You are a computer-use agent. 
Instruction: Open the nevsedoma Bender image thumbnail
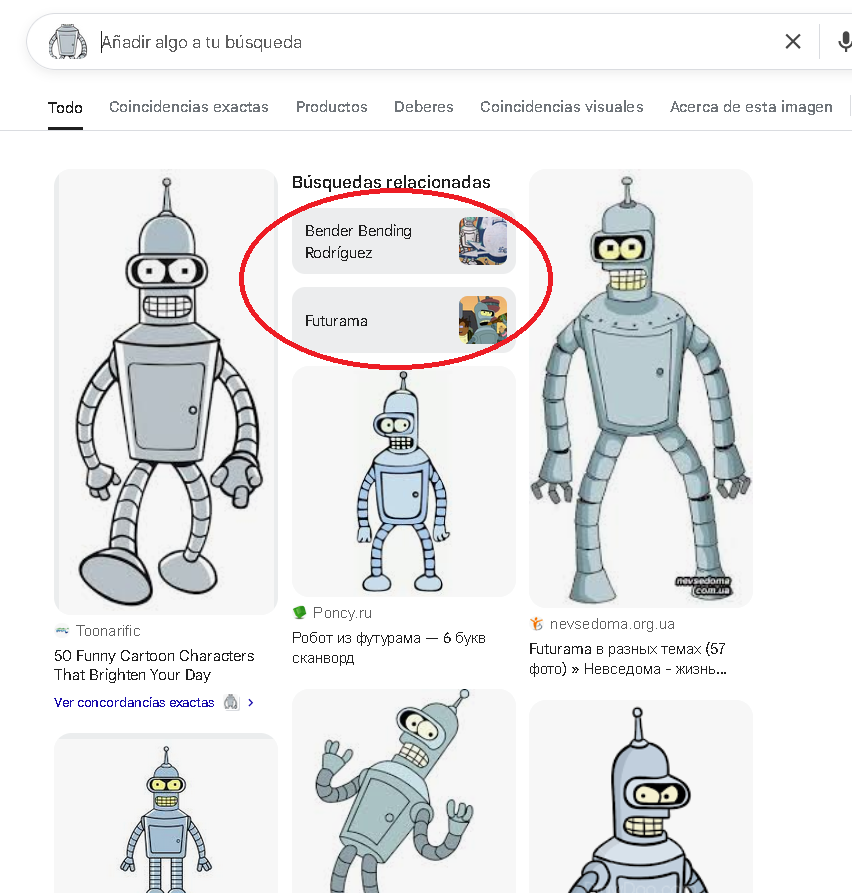(x=641, y=388)
